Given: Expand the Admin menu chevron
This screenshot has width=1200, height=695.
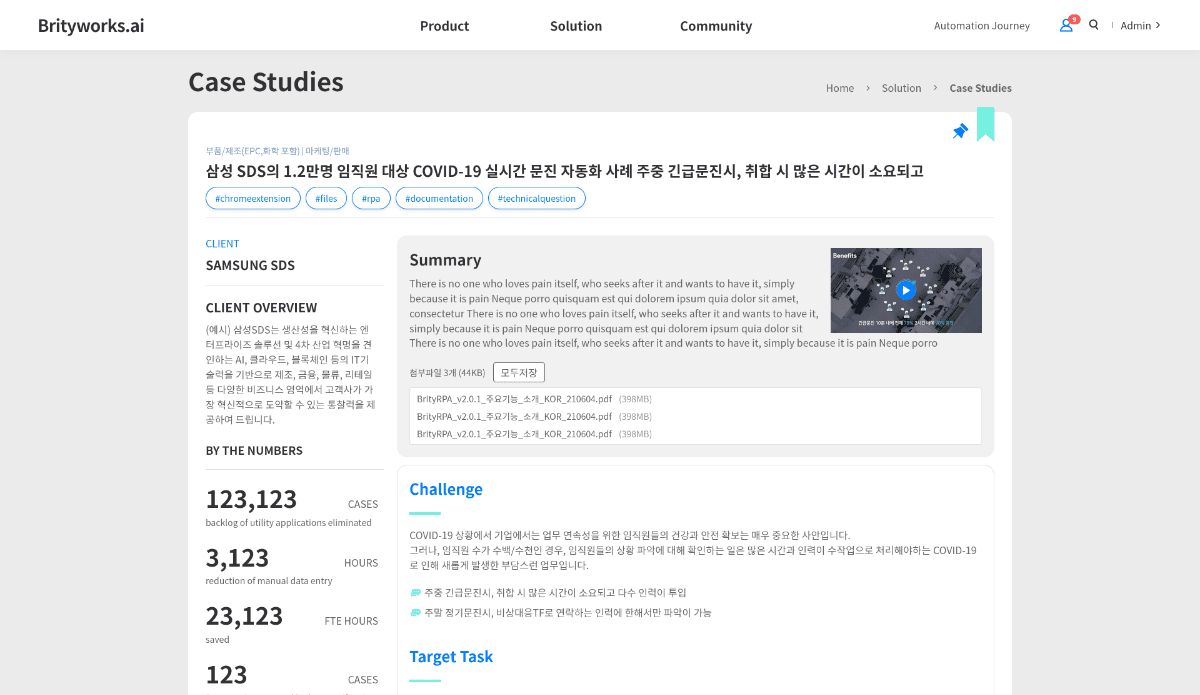Looking at the screenshot, I should coord(1158,25).
